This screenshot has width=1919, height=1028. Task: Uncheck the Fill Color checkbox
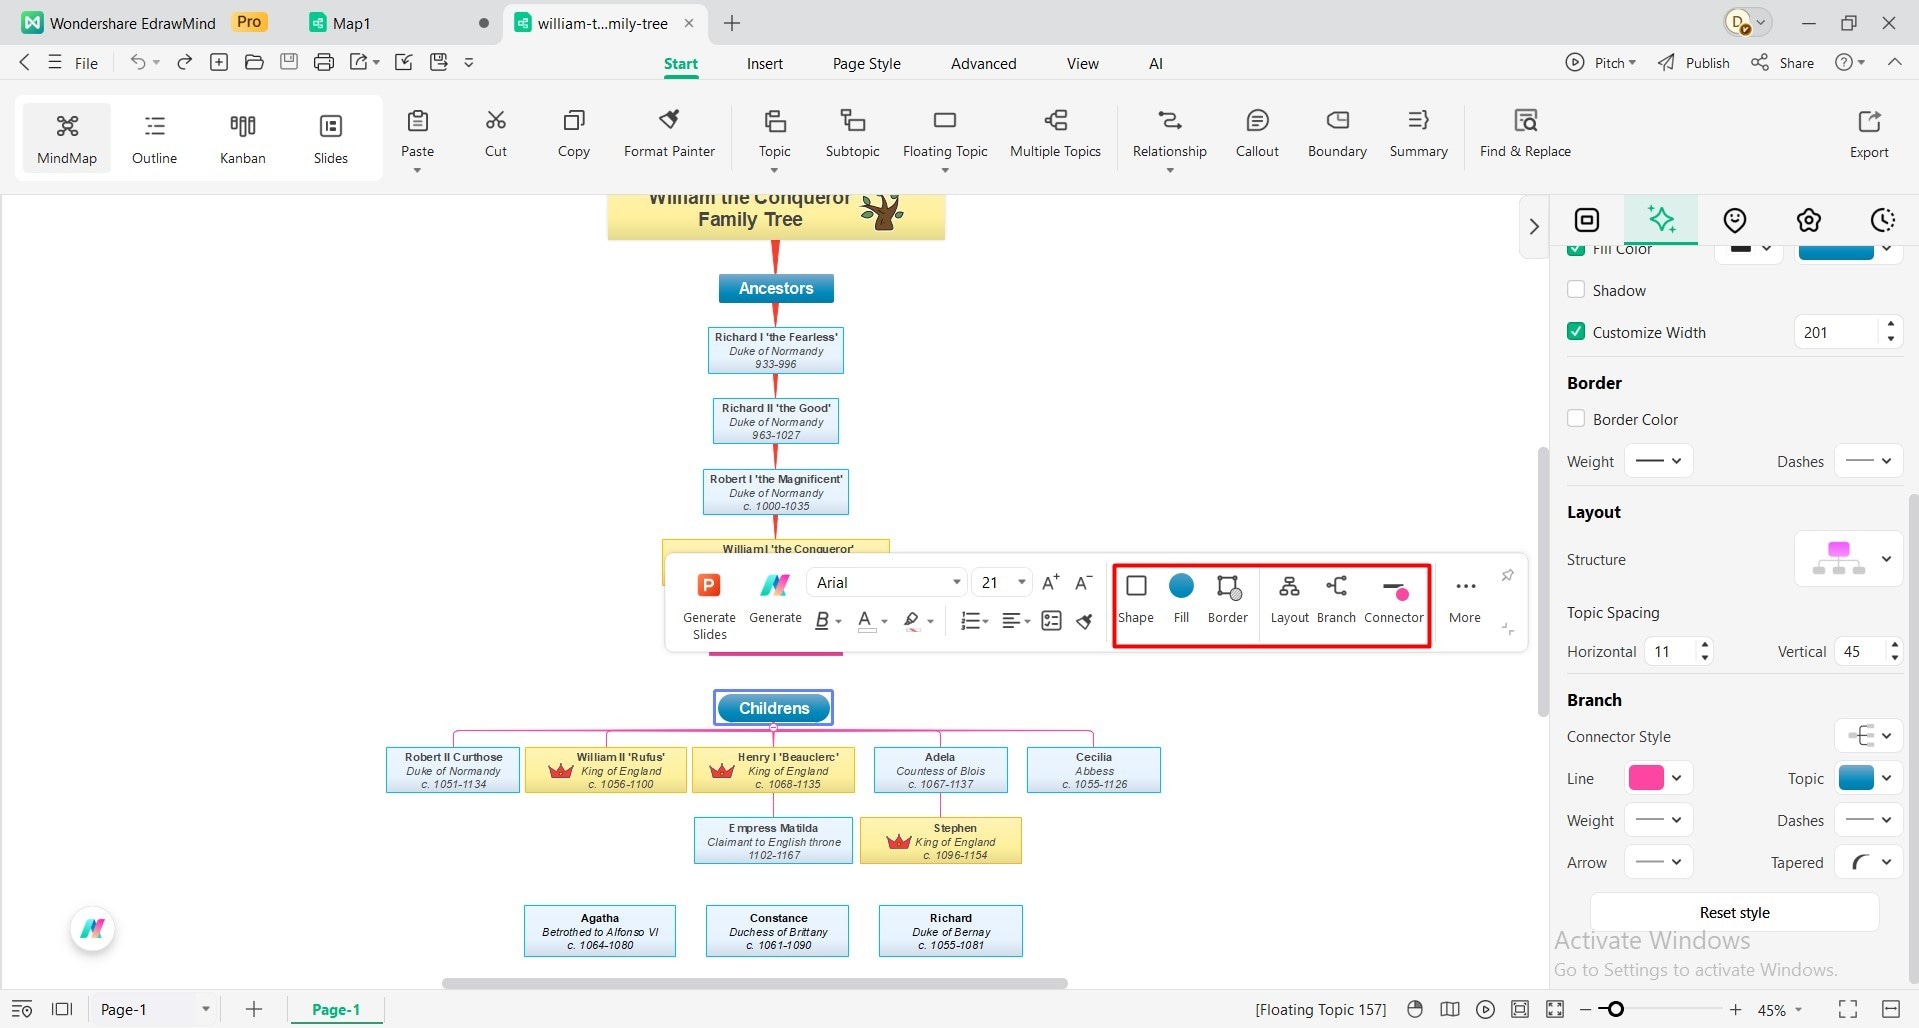coord(1576,250)
